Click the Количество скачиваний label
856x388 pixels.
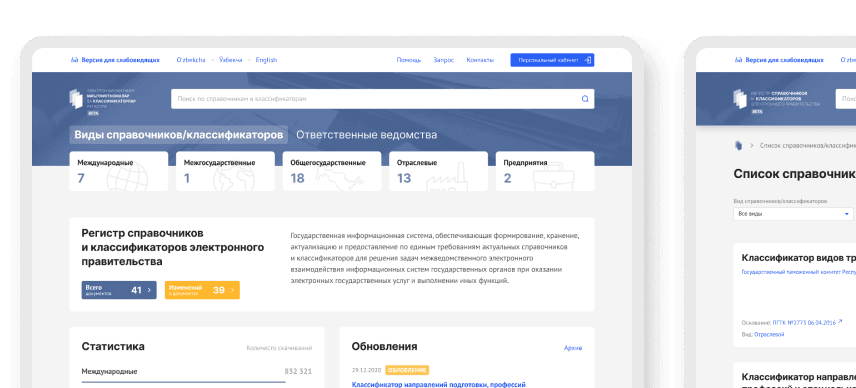[280, 348]
